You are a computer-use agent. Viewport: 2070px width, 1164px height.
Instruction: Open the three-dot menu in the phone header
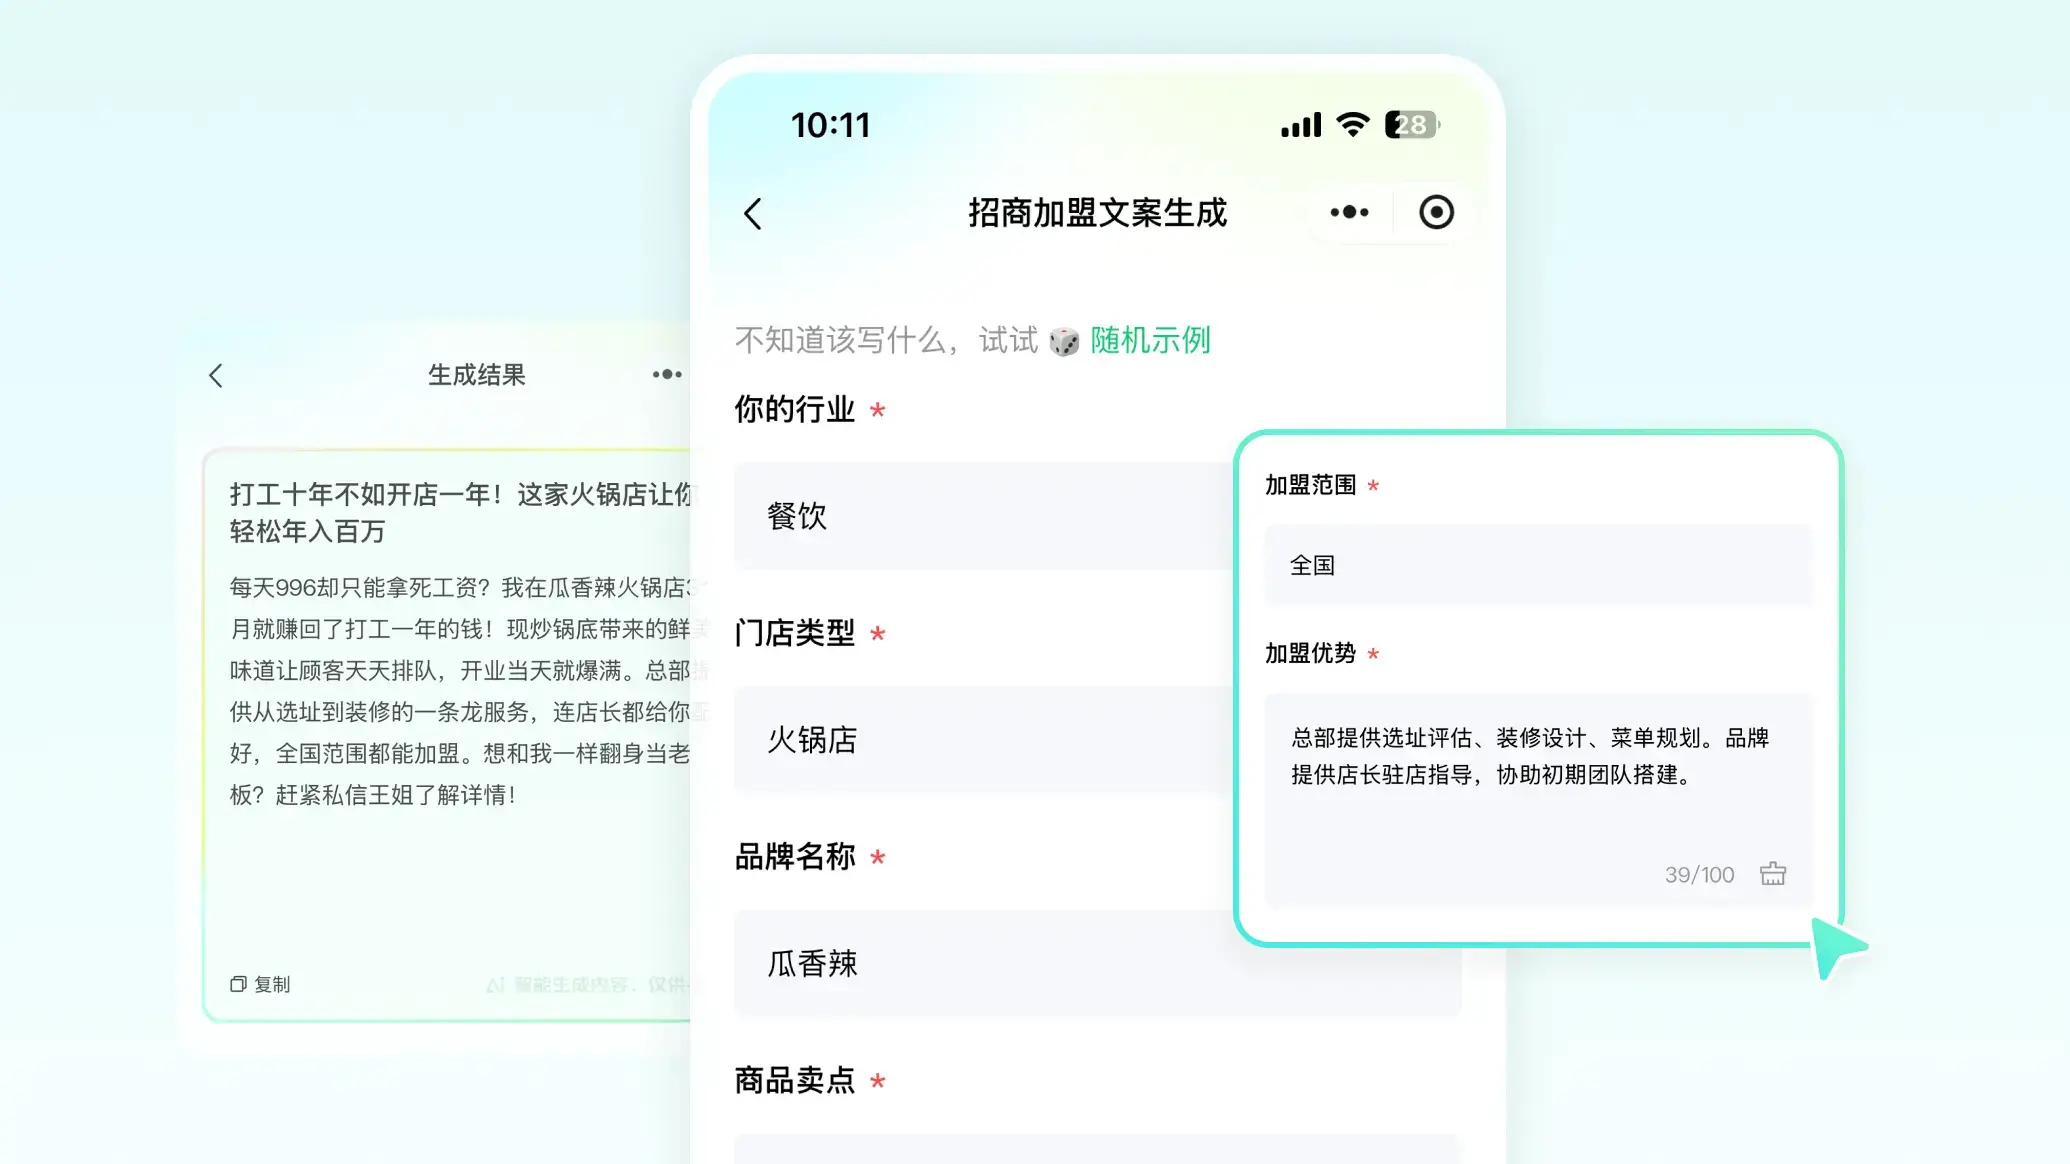pyautogui.click(x=1349, y=212)
